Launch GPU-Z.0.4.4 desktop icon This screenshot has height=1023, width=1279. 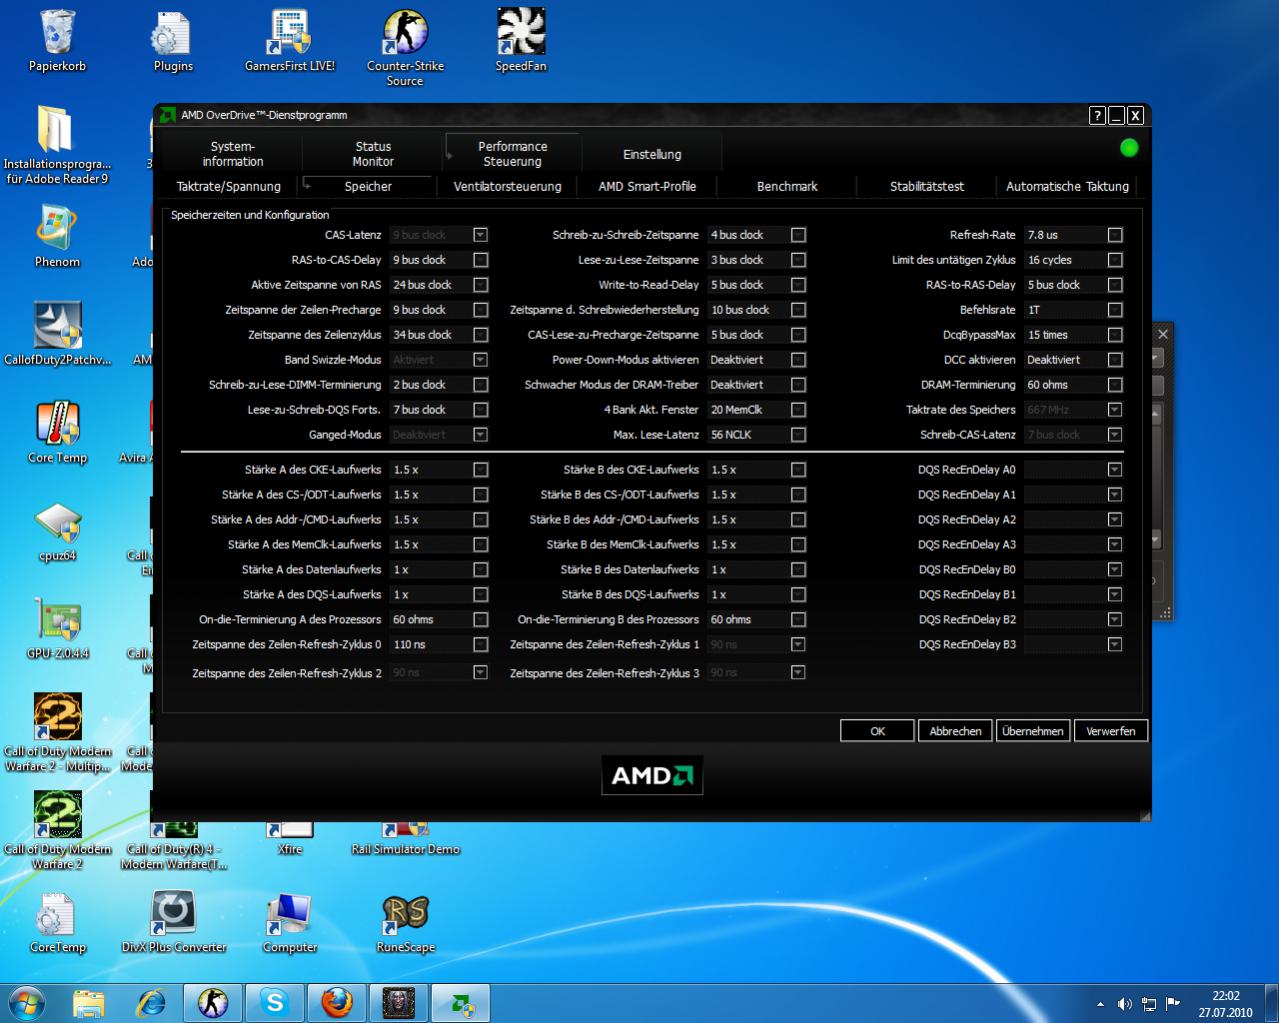(x=57, y=628)
